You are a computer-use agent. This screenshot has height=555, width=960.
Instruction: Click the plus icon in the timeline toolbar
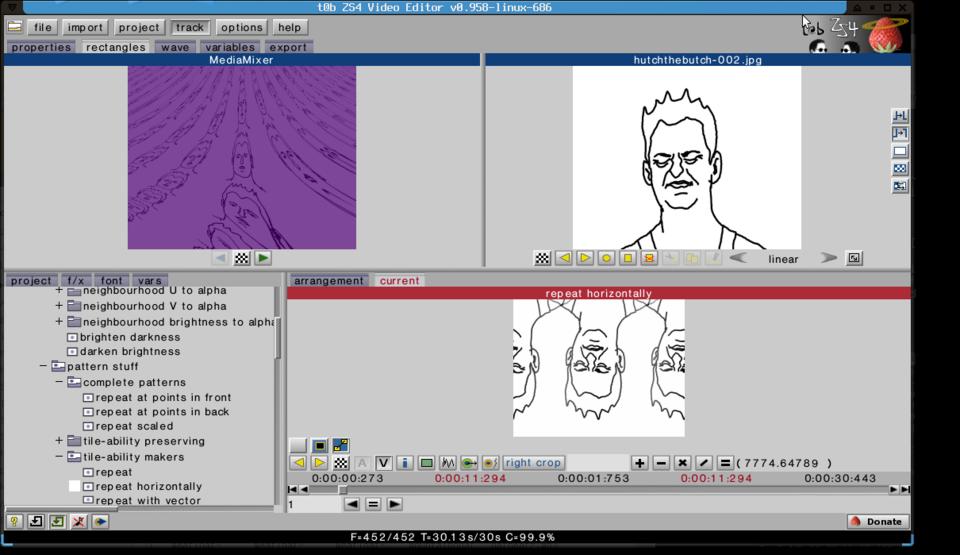639,463
